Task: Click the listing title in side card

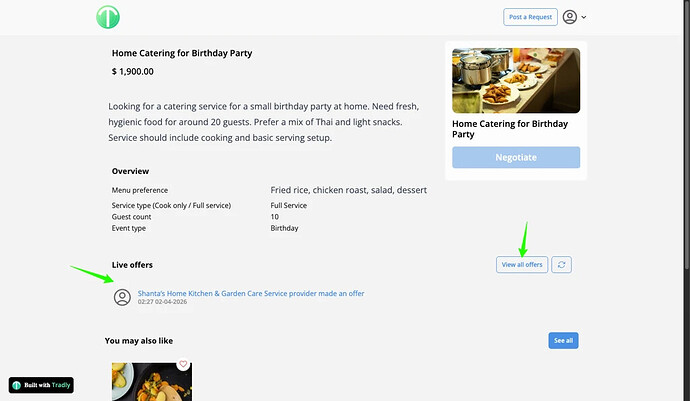Action: tap(510, 129)
